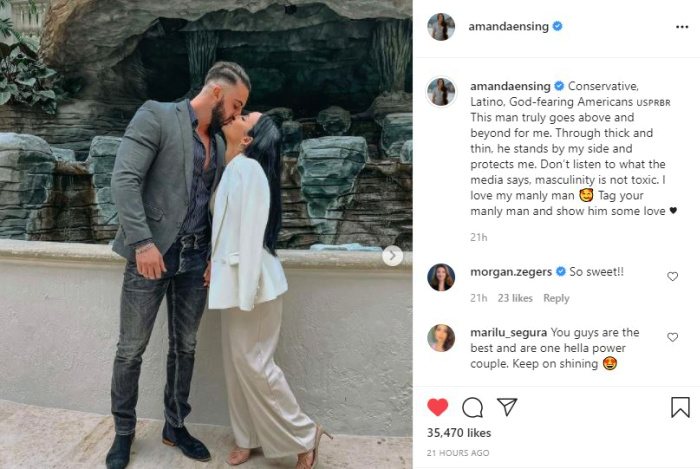The height and width of the screenshot is (469, 700).
Task: Open marilu_segura profile avatar
Action: pos(441,338)
